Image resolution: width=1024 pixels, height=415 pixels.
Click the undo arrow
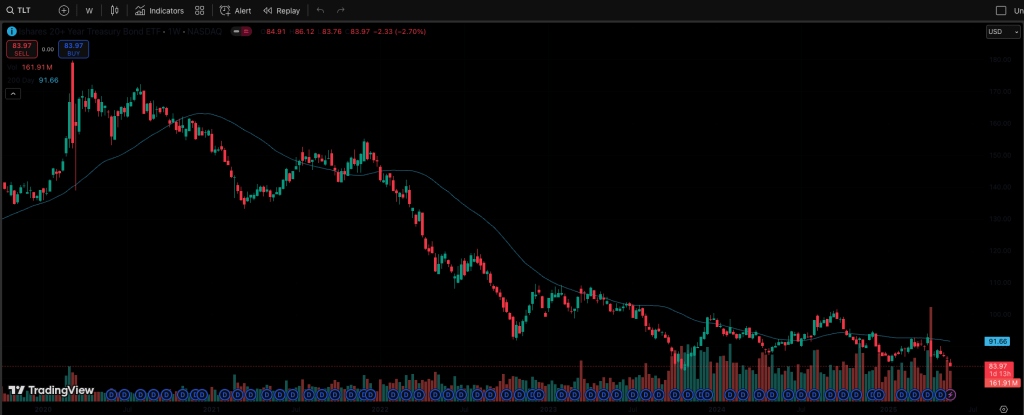tap(320, 10)
